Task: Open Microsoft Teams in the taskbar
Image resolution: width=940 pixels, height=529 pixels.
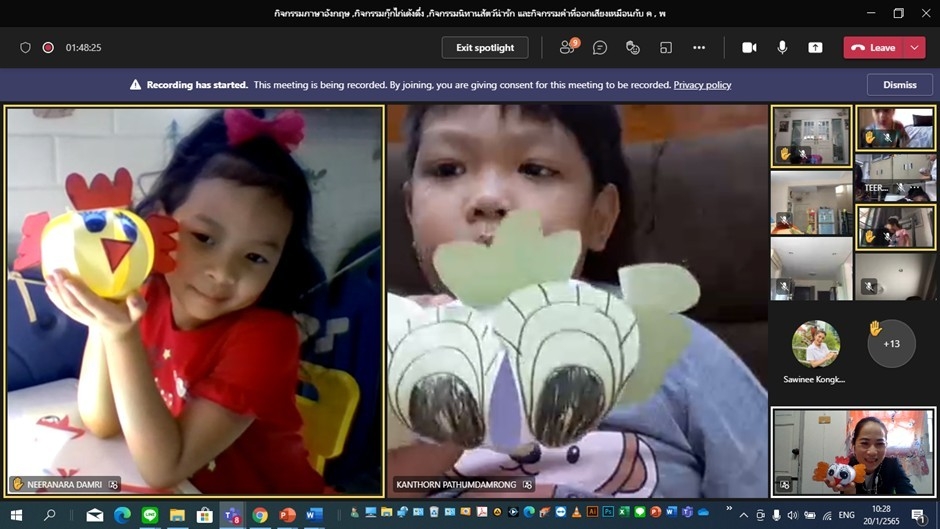Action: click(232, 515)
